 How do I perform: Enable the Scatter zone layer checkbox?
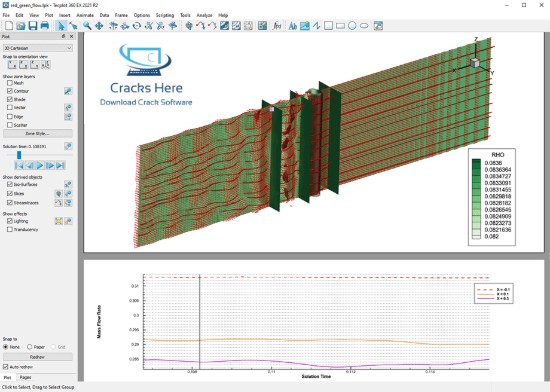[x=9, y=125]
